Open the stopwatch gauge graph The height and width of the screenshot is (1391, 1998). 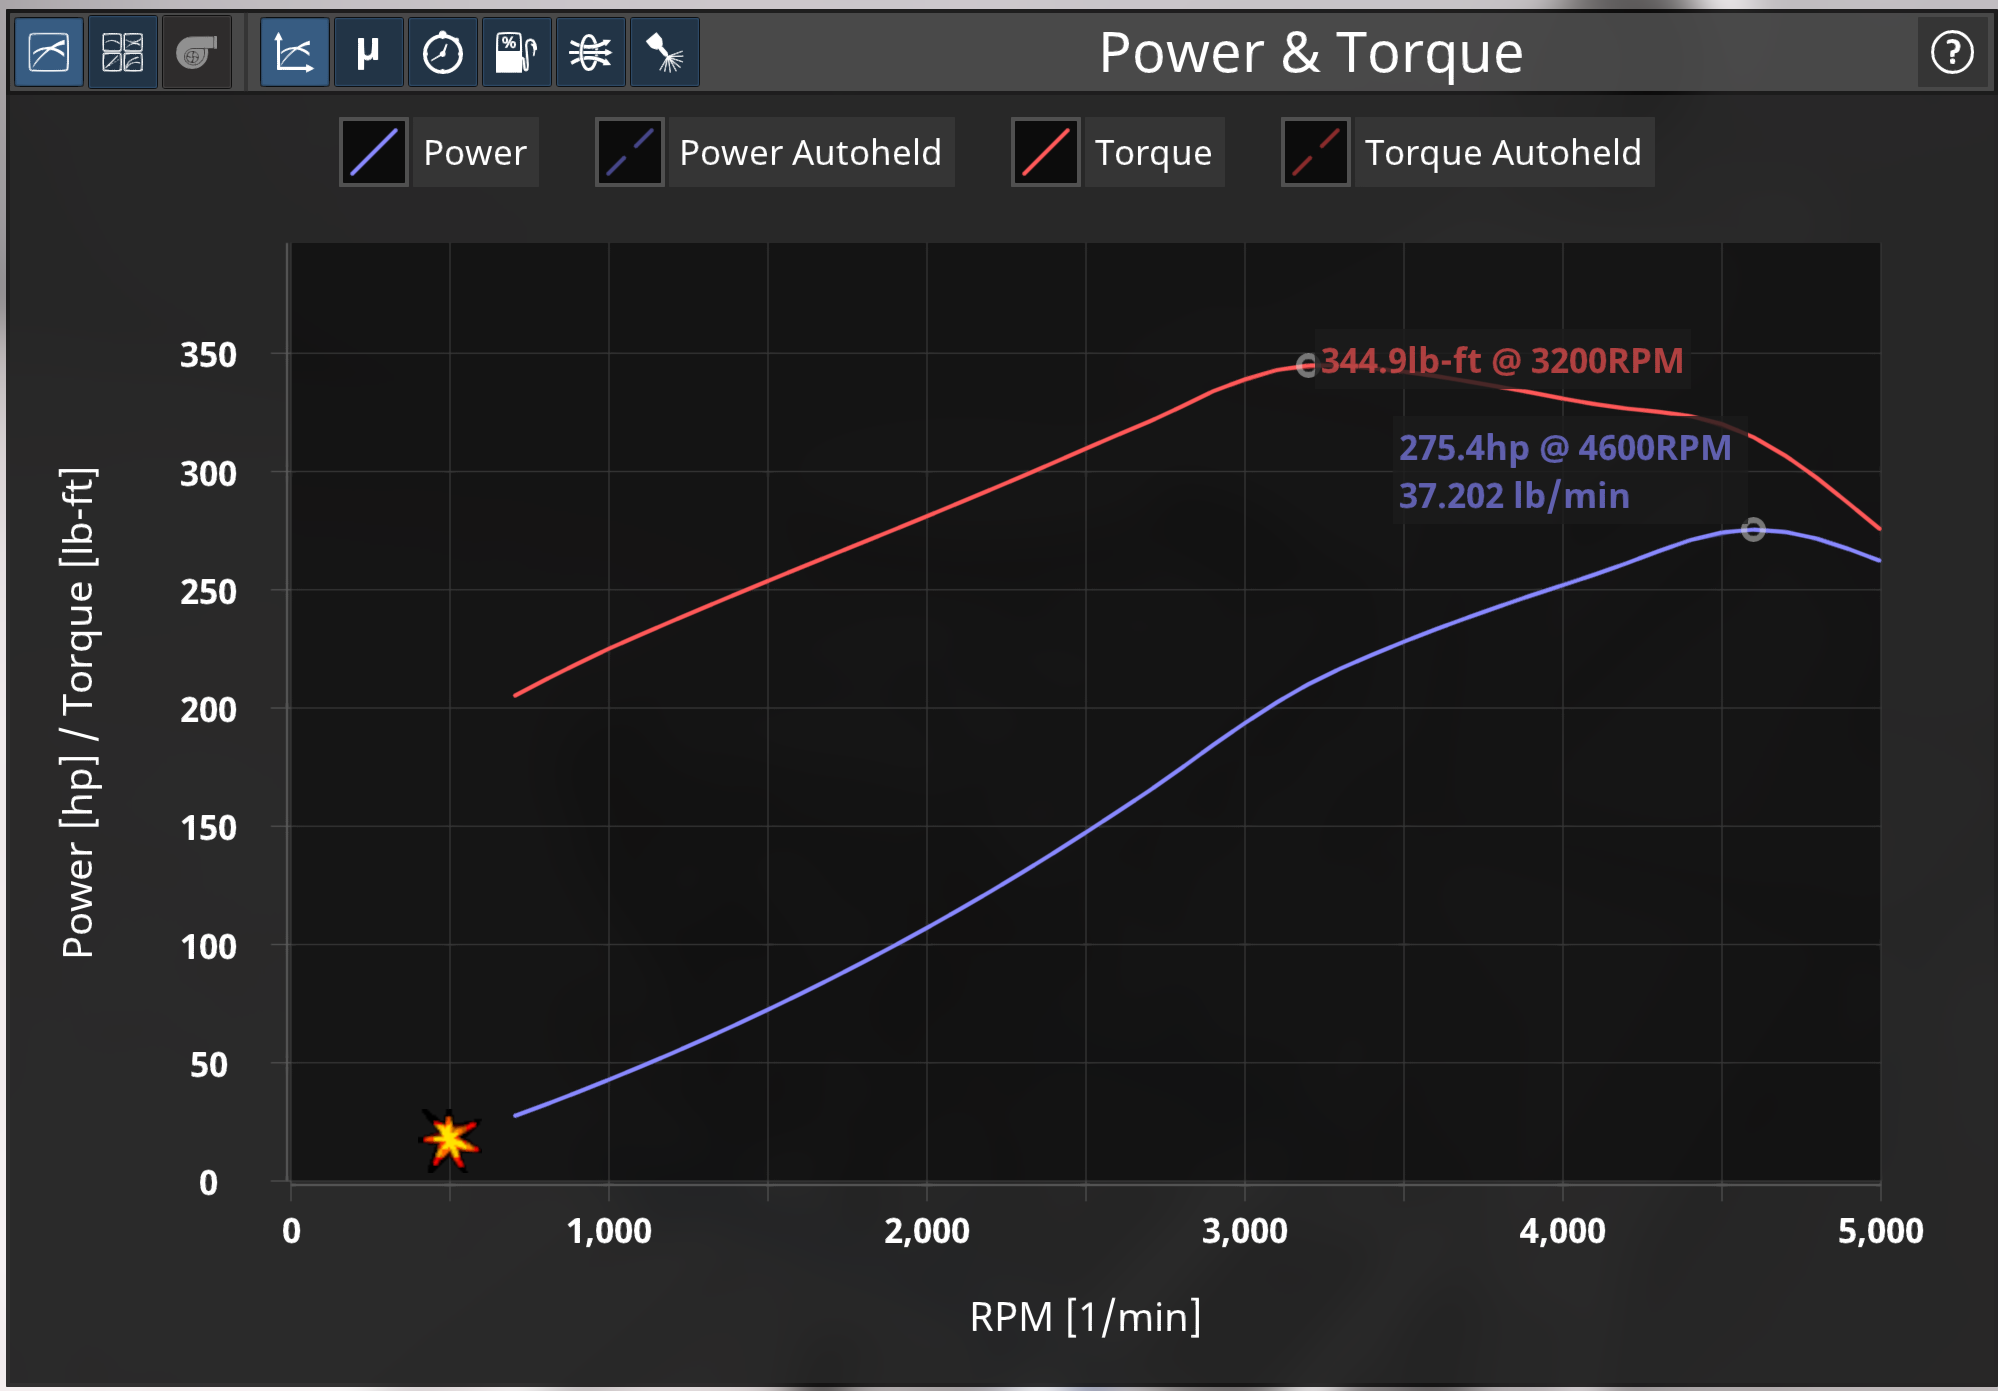442,52
